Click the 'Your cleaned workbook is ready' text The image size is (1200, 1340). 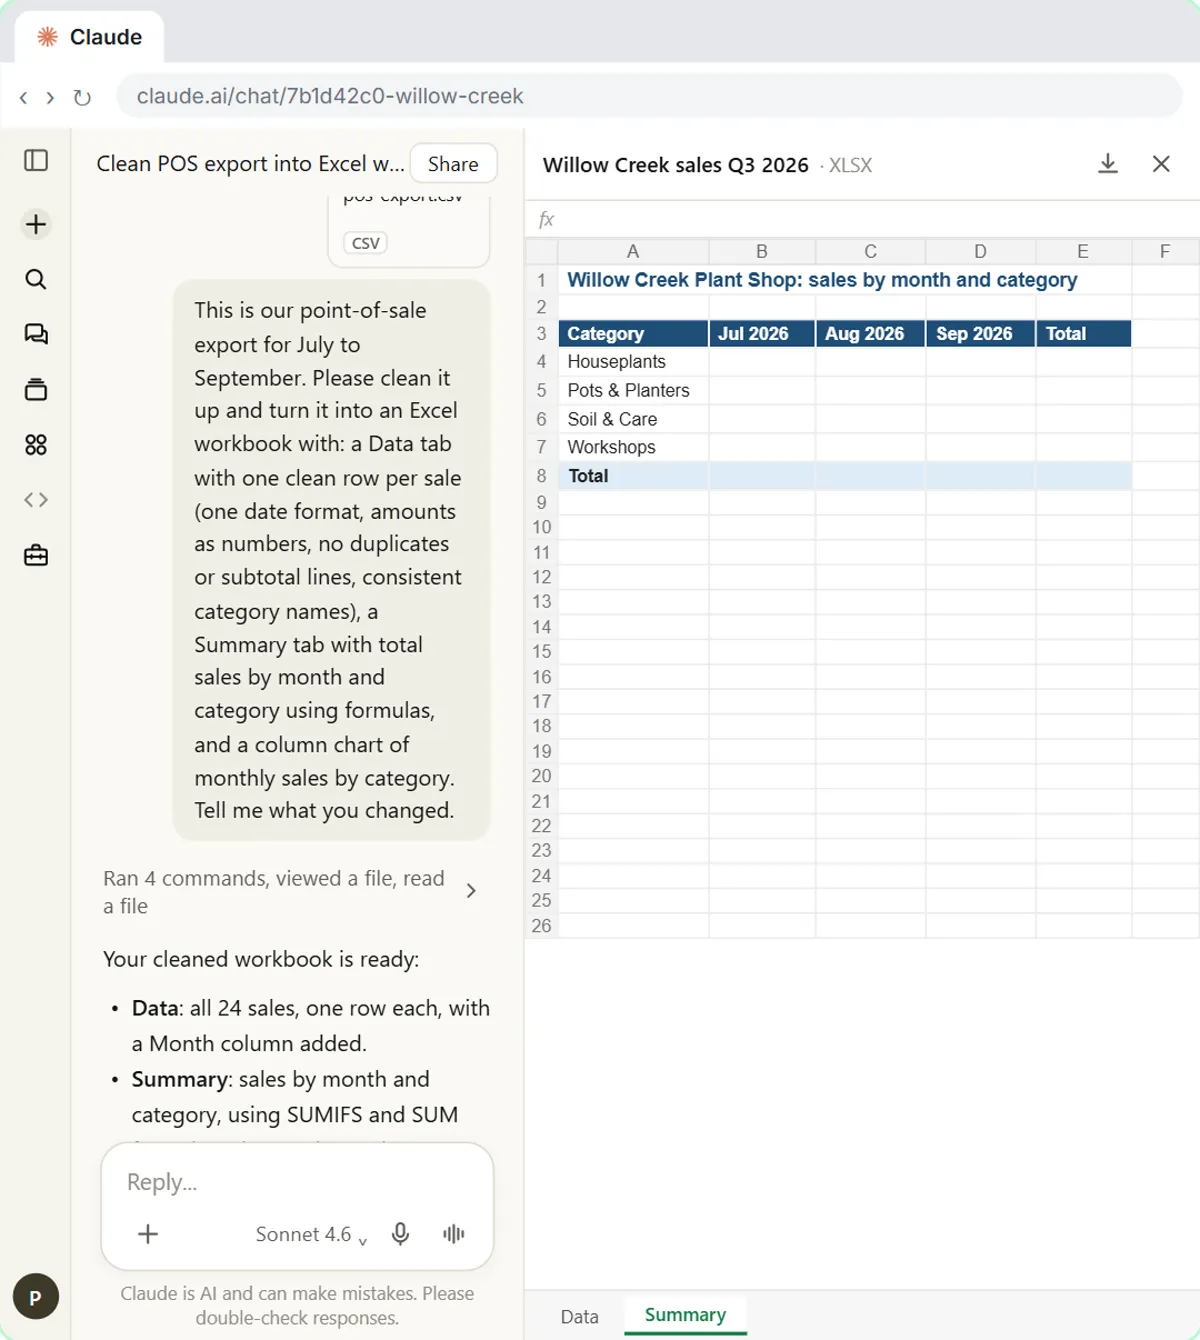tap(261, 959)
